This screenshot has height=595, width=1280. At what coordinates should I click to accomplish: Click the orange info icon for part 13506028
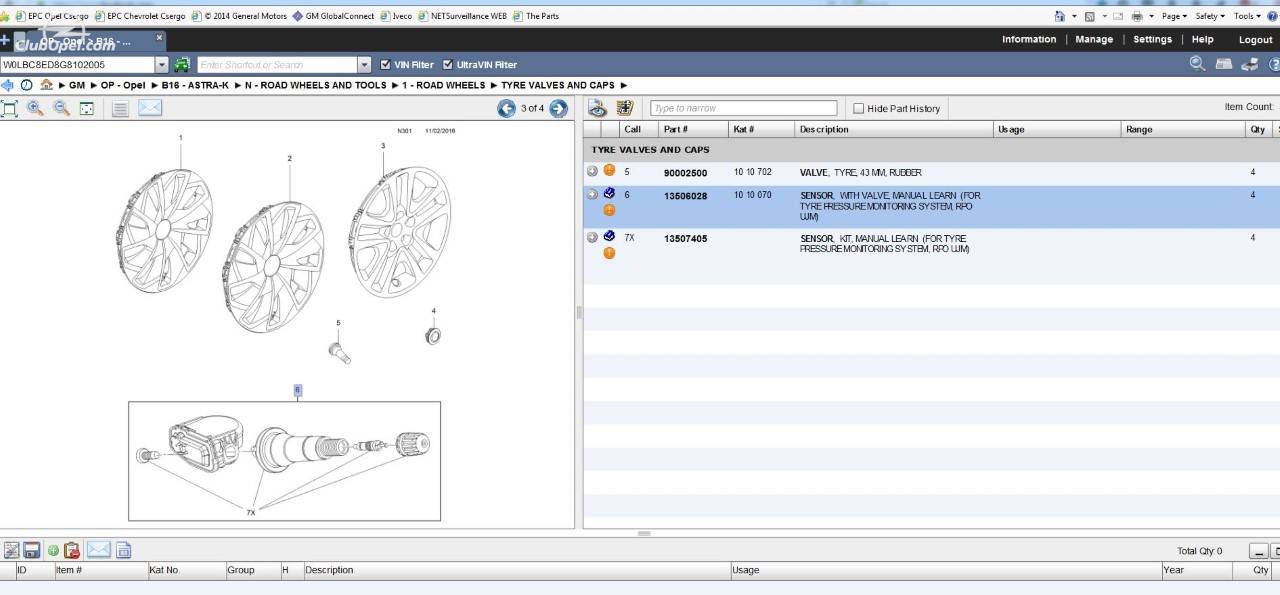pyautogui.click(x=609, y=210)
